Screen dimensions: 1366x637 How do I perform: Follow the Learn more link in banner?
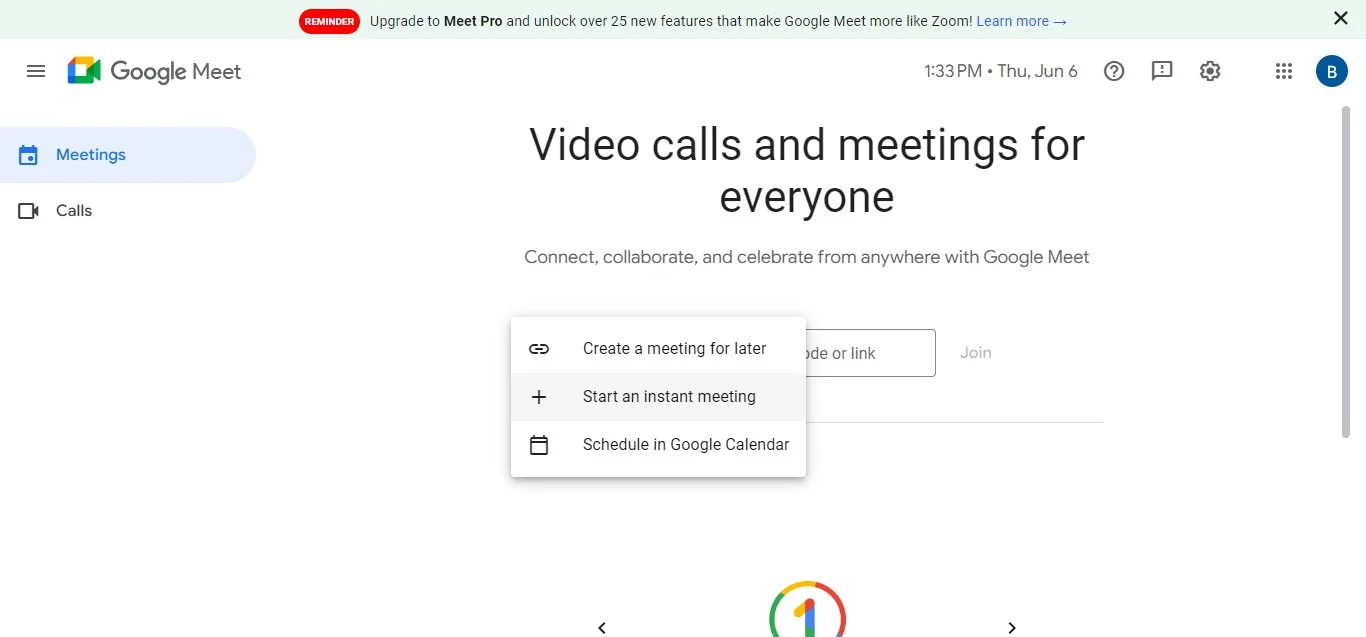tap(1022, 20)
